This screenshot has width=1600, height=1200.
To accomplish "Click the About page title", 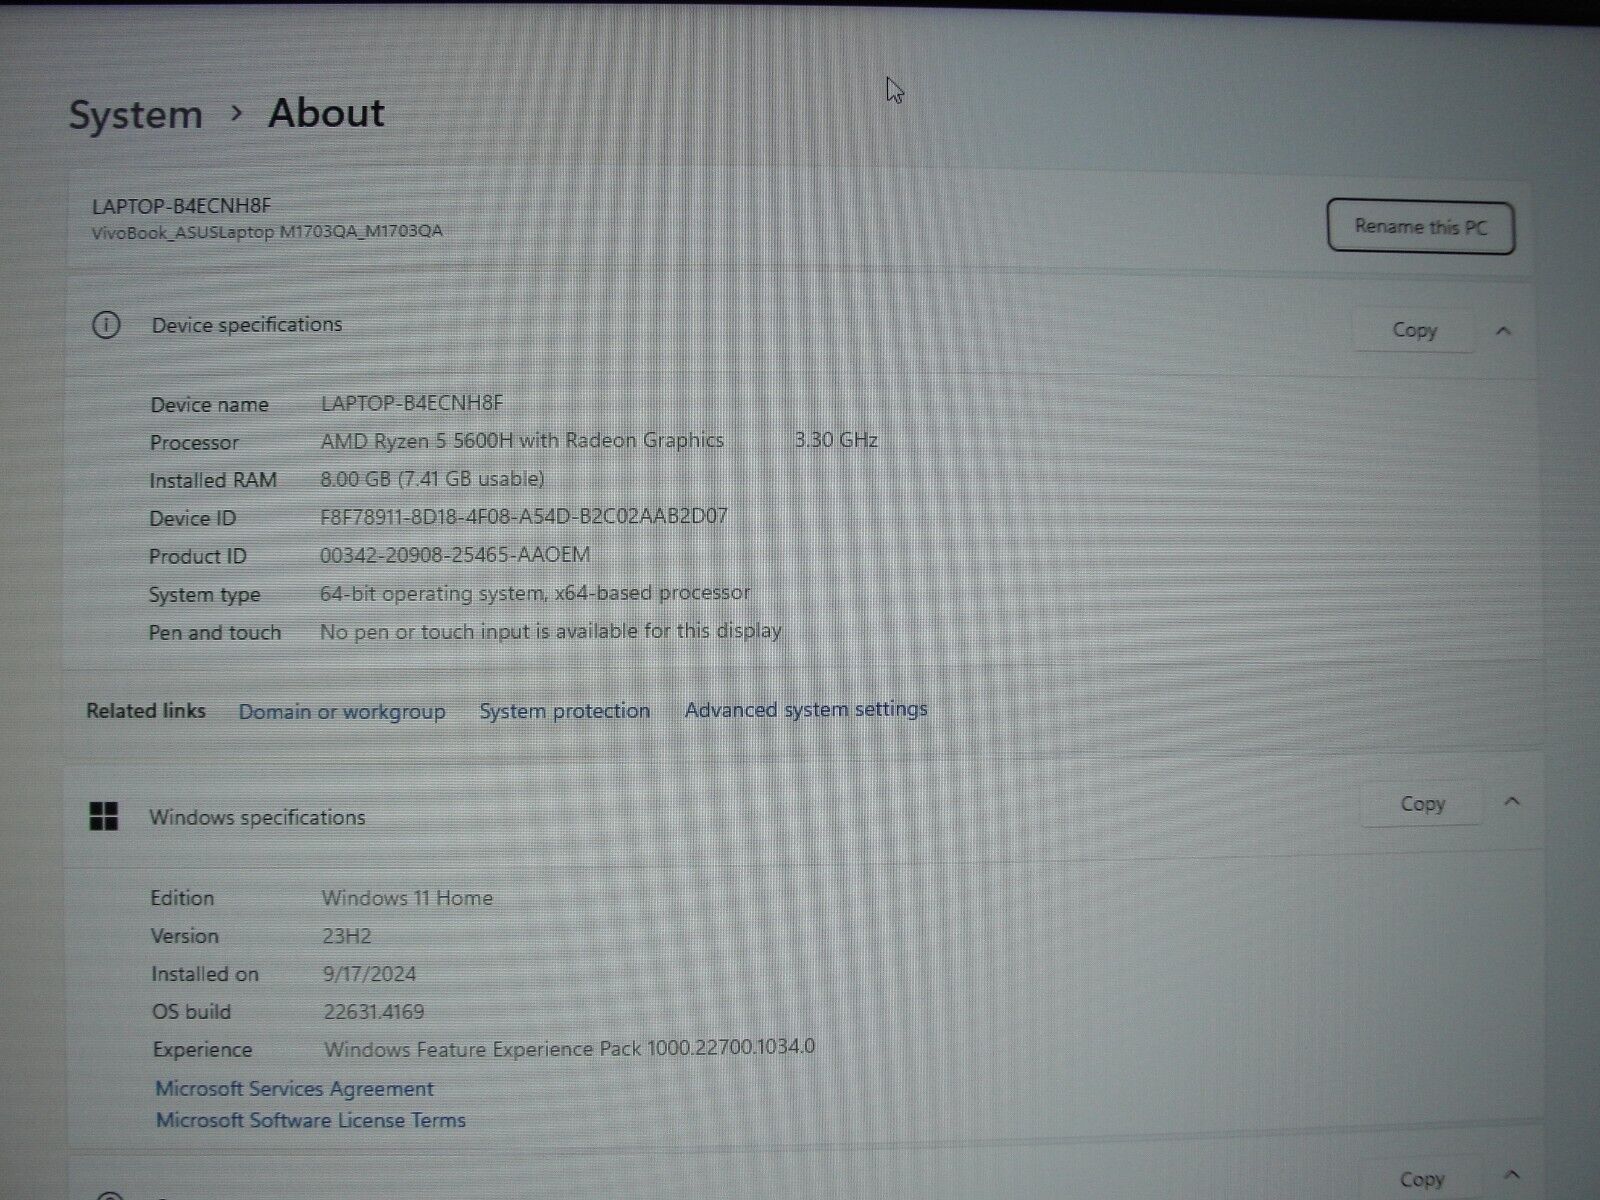I will pos(326,113).
